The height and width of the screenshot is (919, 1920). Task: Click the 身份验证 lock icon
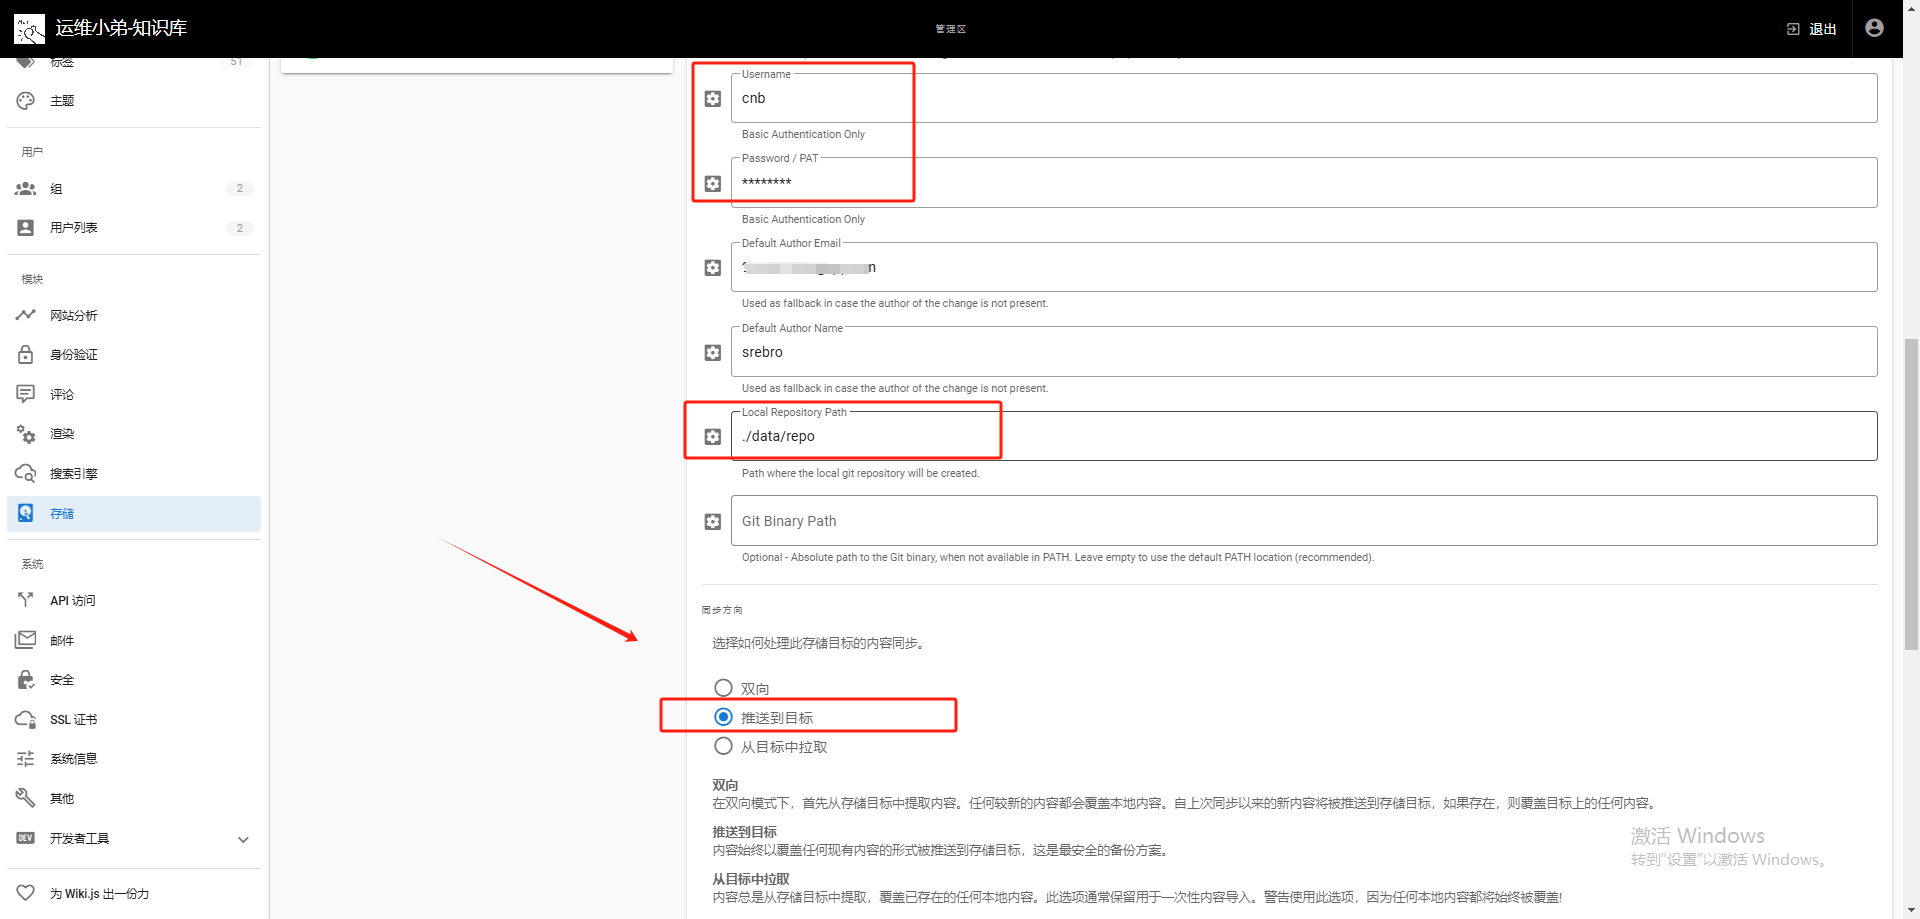point(26,355)
